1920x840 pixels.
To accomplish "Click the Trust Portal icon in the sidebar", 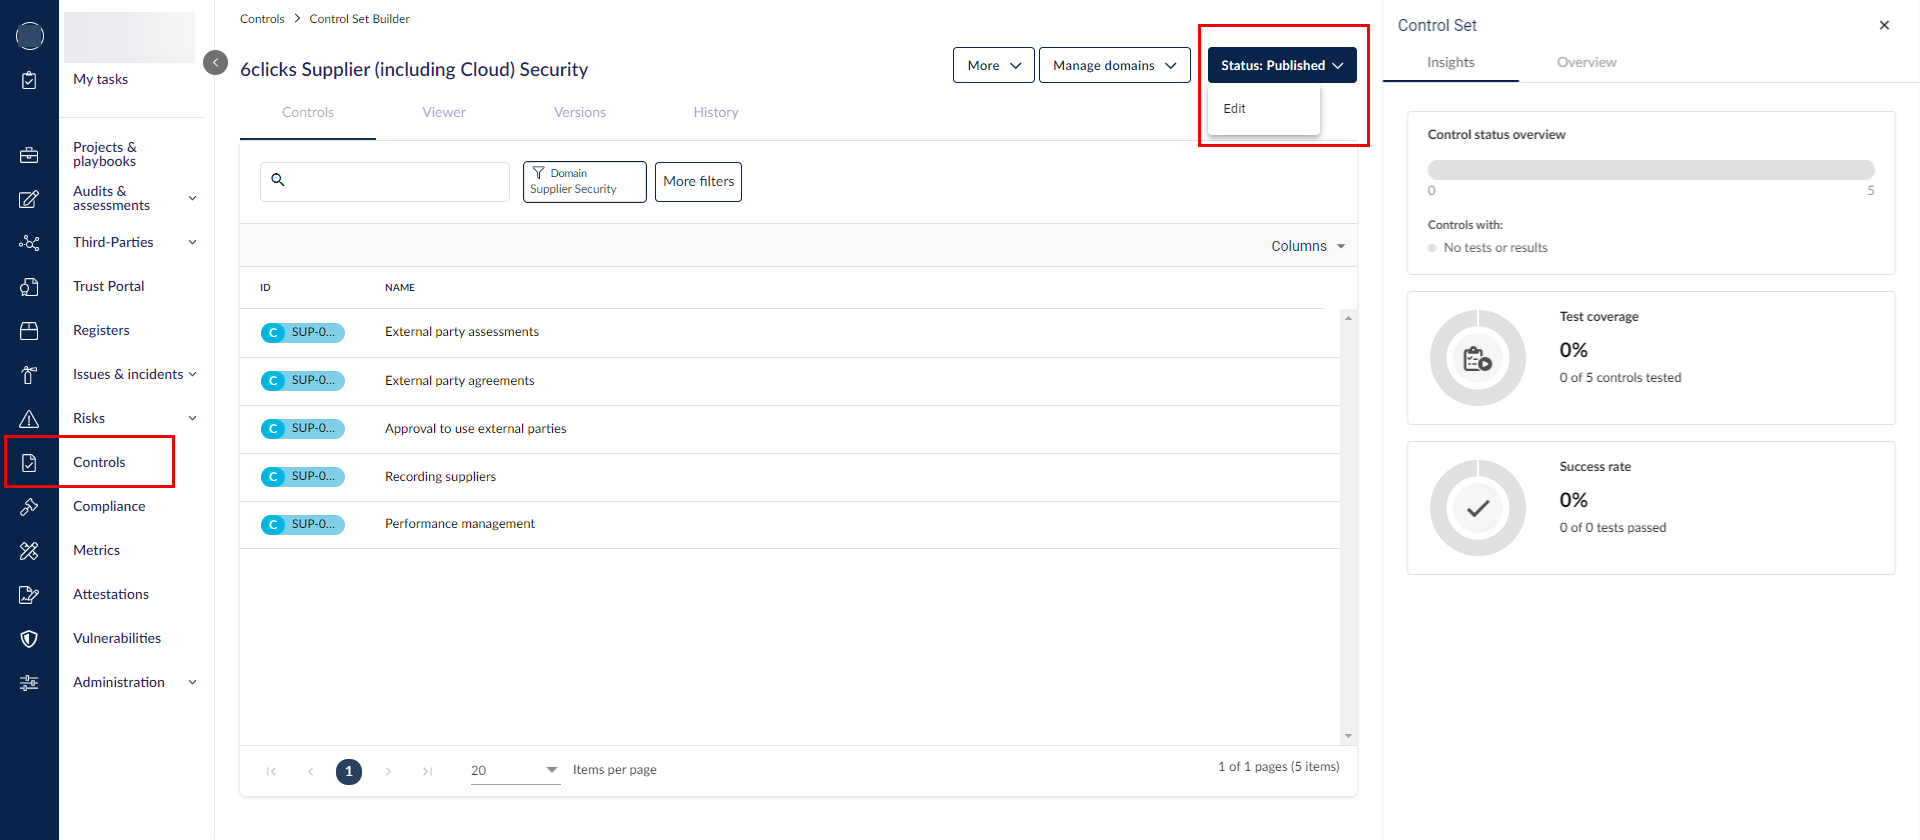I will click(x=29, y=287).
